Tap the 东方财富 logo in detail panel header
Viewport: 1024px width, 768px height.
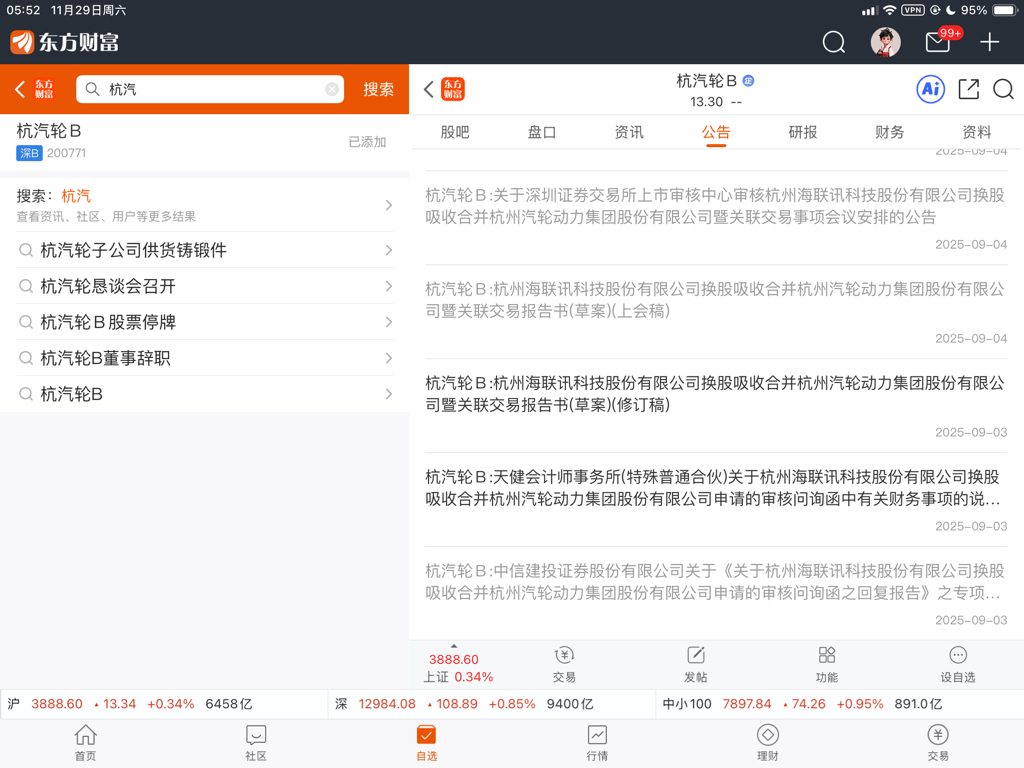pyautogui.click(x=453, y=89)
